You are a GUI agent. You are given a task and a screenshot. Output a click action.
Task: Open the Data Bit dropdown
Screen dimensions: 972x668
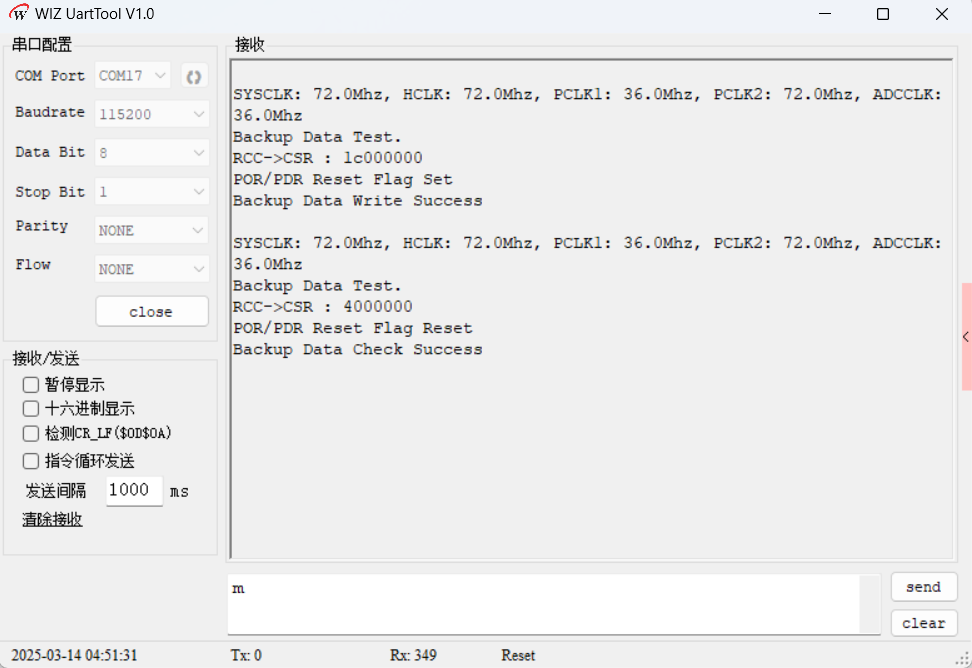[151, 153]
